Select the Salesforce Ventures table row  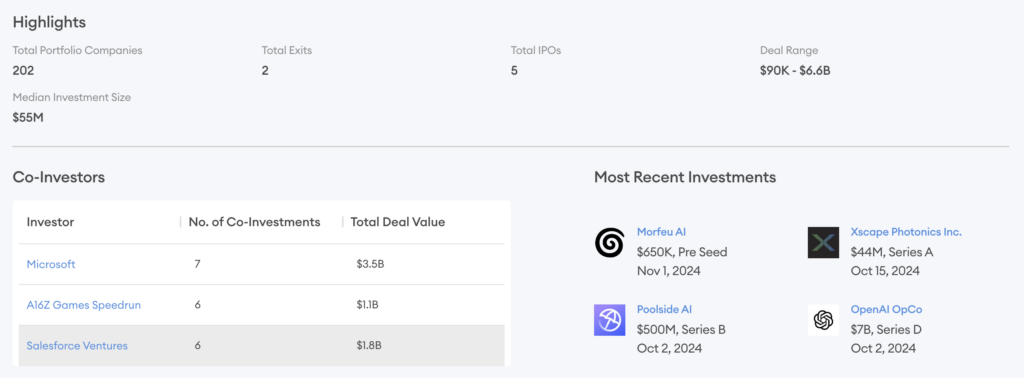(262, 345)
